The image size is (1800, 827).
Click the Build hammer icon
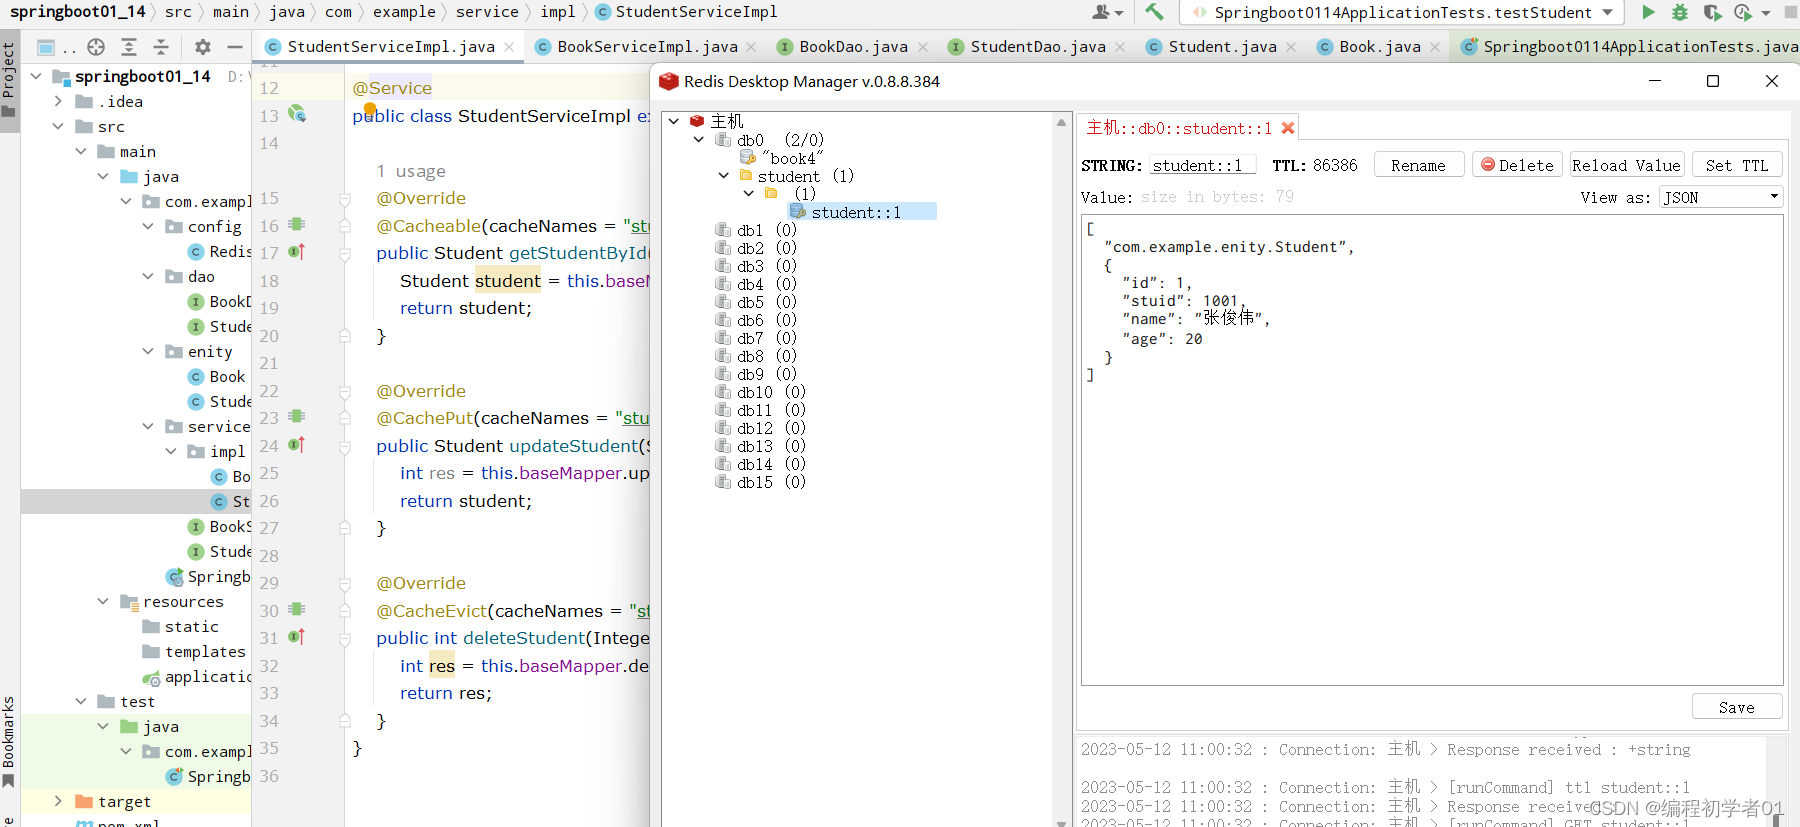click(x=1154, y=12)
